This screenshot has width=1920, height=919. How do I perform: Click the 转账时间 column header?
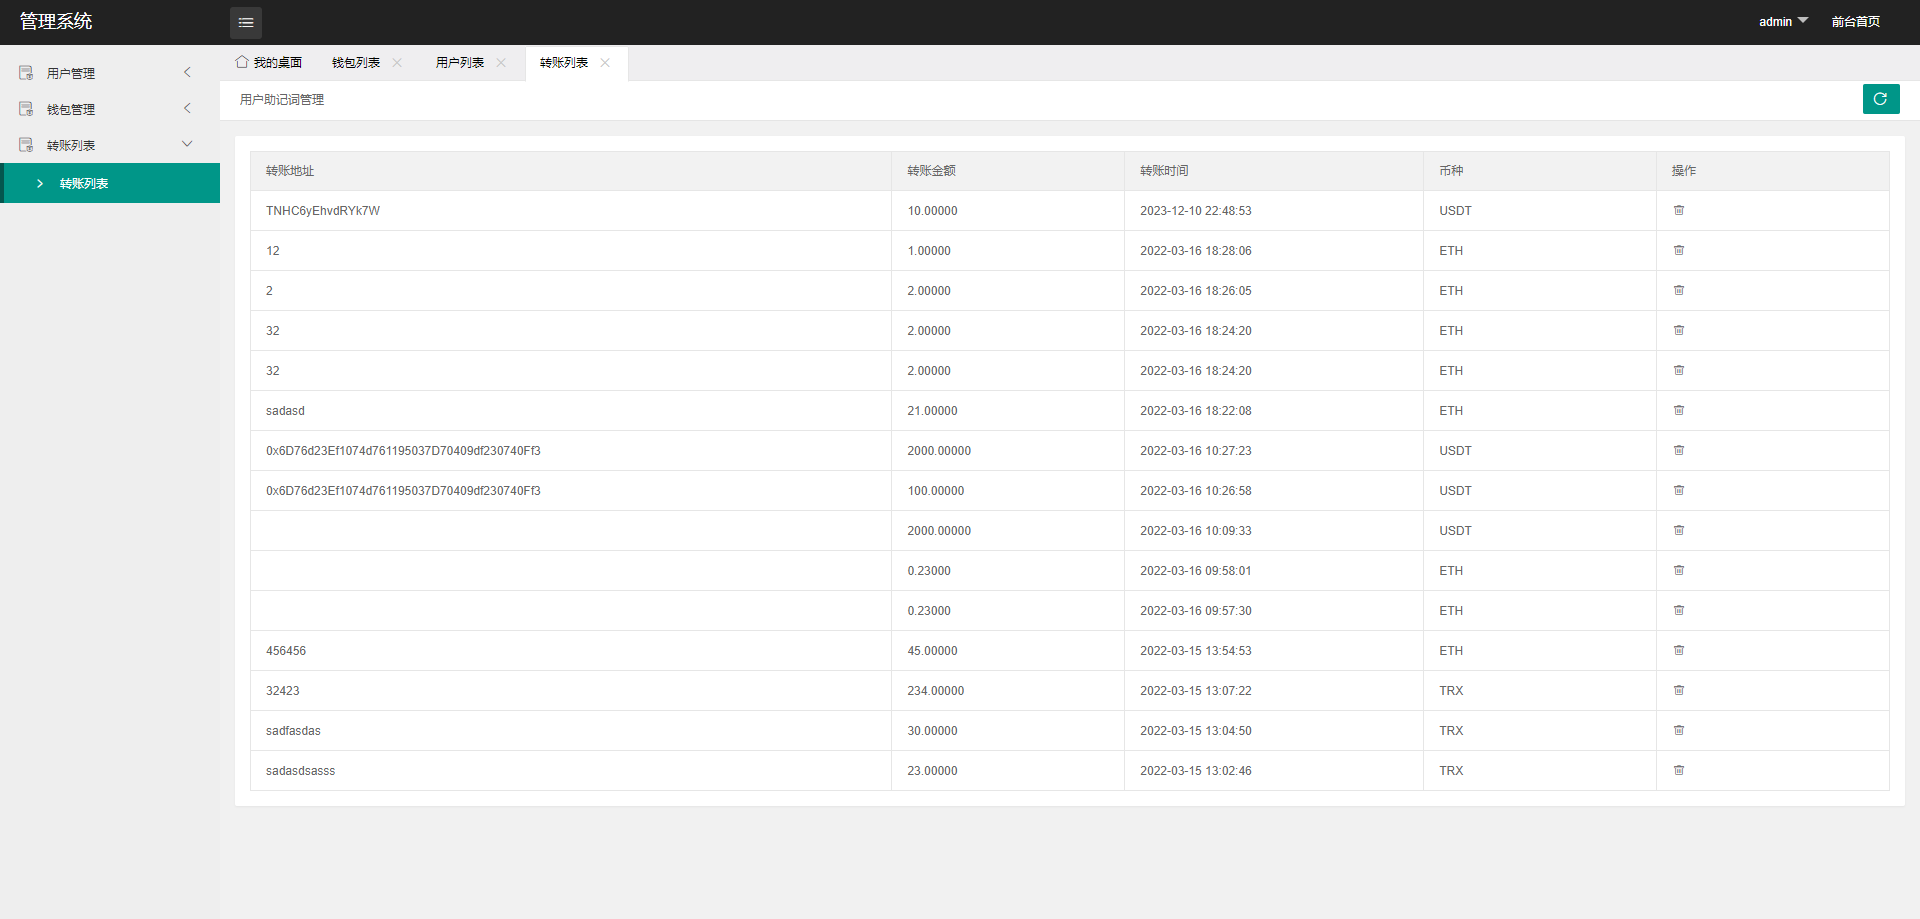click(1164, 171)
